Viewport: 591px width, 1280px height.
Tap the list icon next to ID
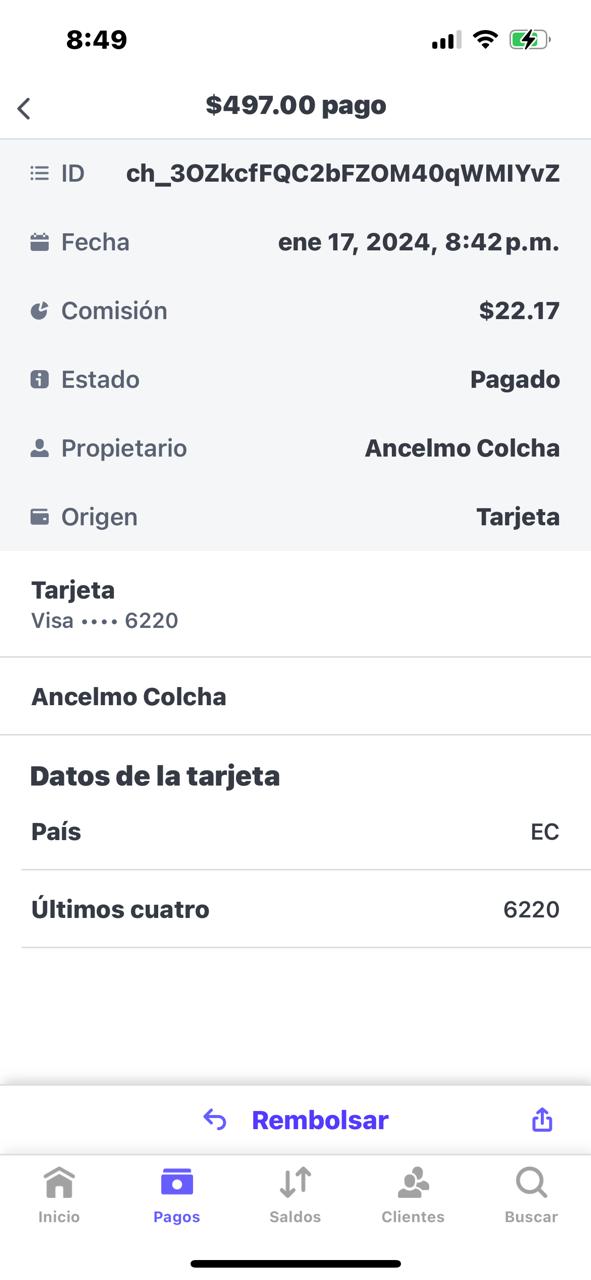[x=40, y=174]
